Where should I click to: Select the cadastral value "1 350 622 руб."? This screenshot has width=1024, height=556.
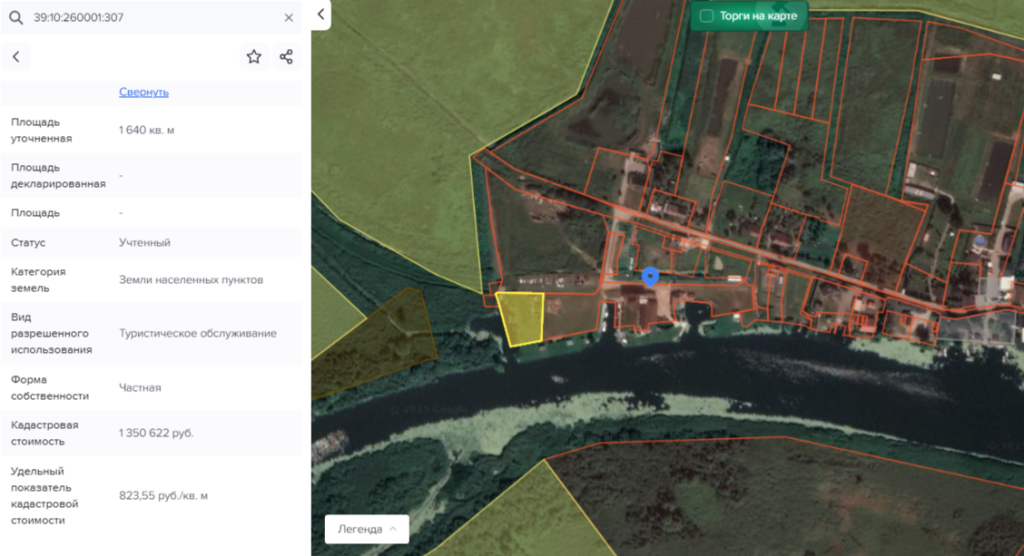click(156, 433)
